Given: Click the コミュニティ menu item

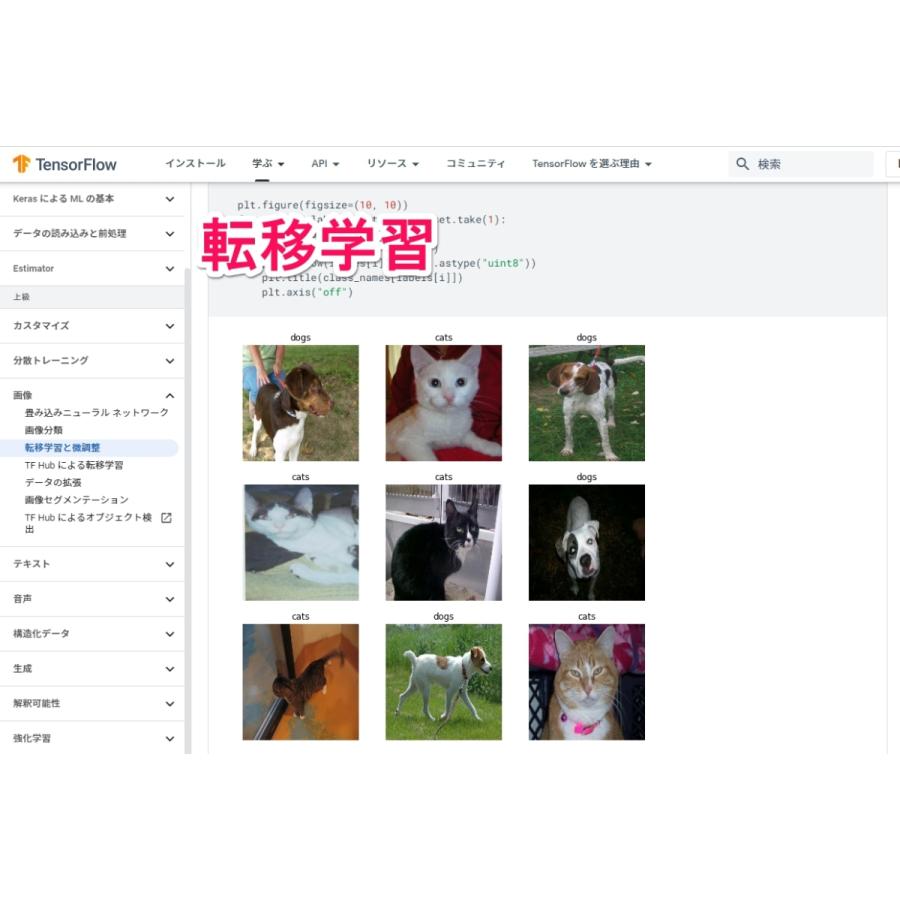Looking at the screenshot, I should [x=476, y=163].
